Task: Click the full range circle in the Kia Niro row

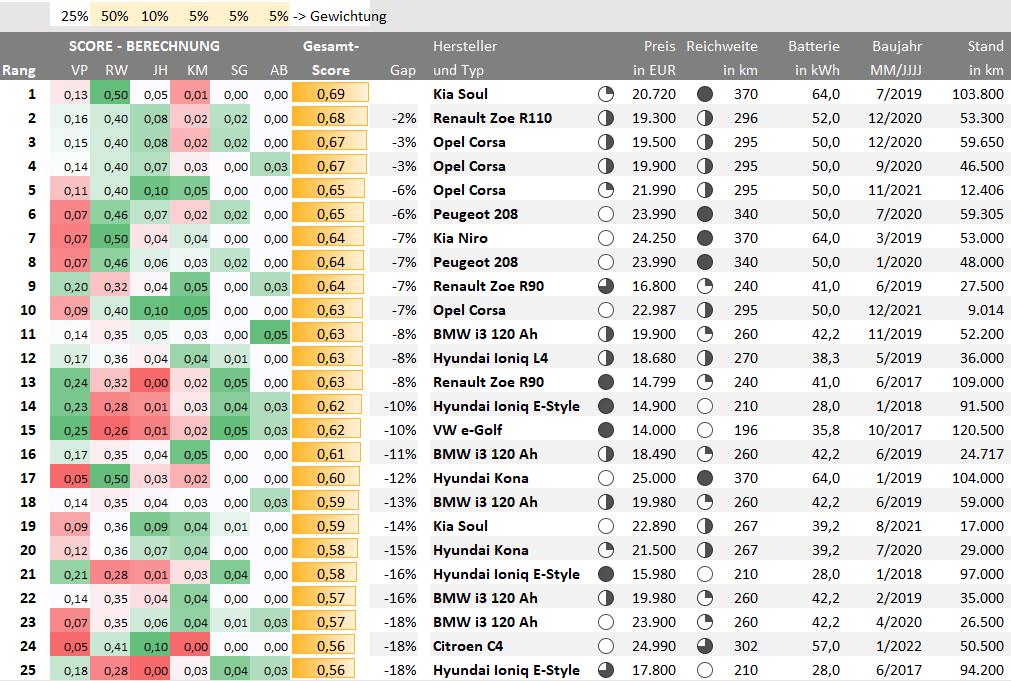Action: (x=705, y=238)
